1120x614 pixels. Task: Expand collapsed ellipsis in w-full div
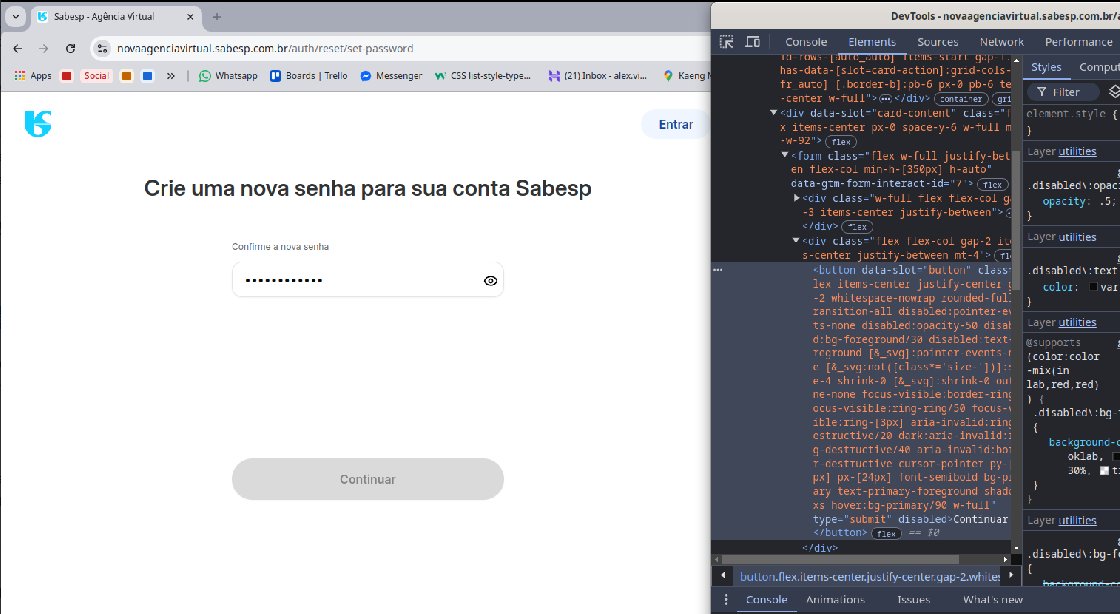point(1008,213)
